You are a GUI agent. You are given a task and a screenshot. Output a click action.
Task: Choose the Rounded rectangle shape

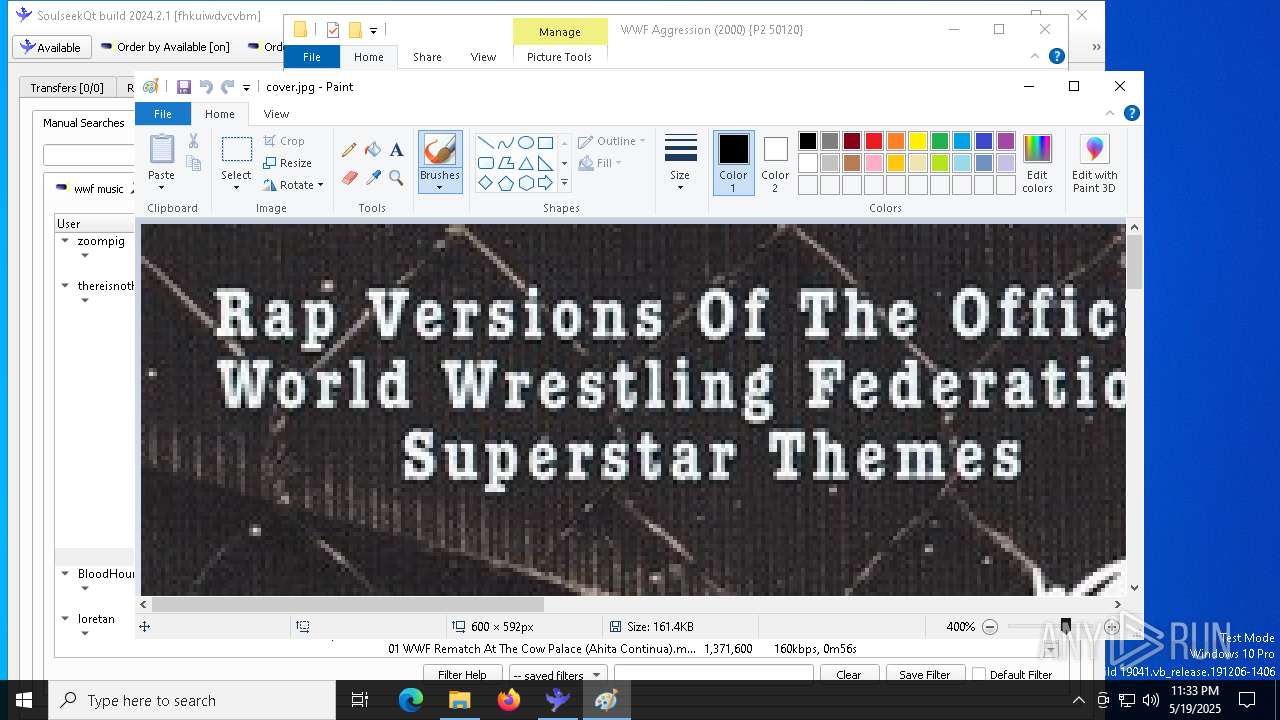coord(485,163)
